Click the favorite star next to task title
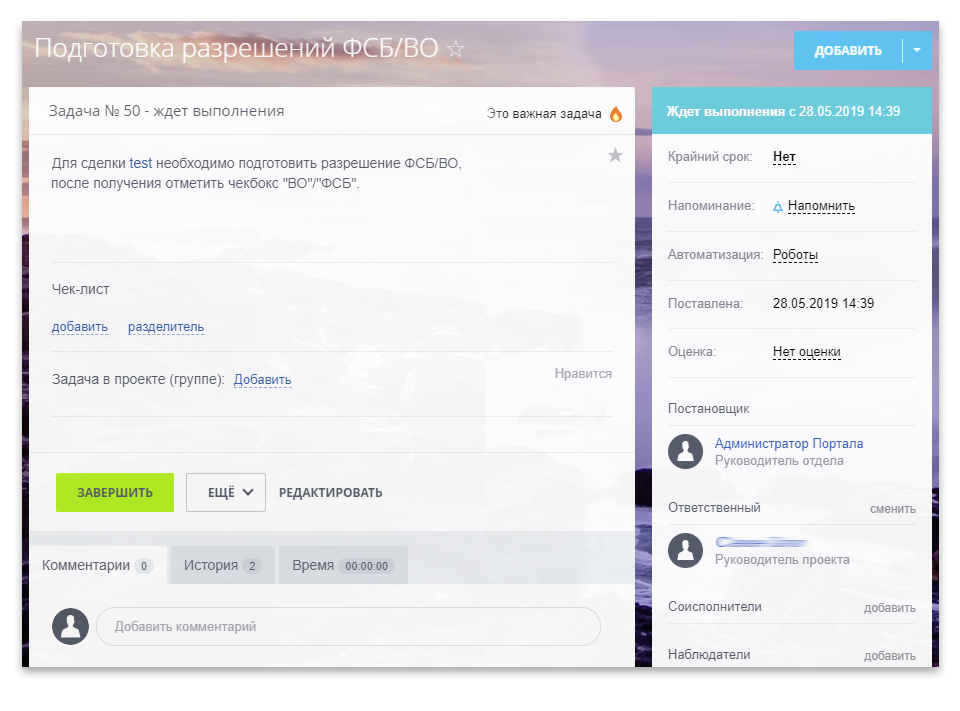 [456, 49]
